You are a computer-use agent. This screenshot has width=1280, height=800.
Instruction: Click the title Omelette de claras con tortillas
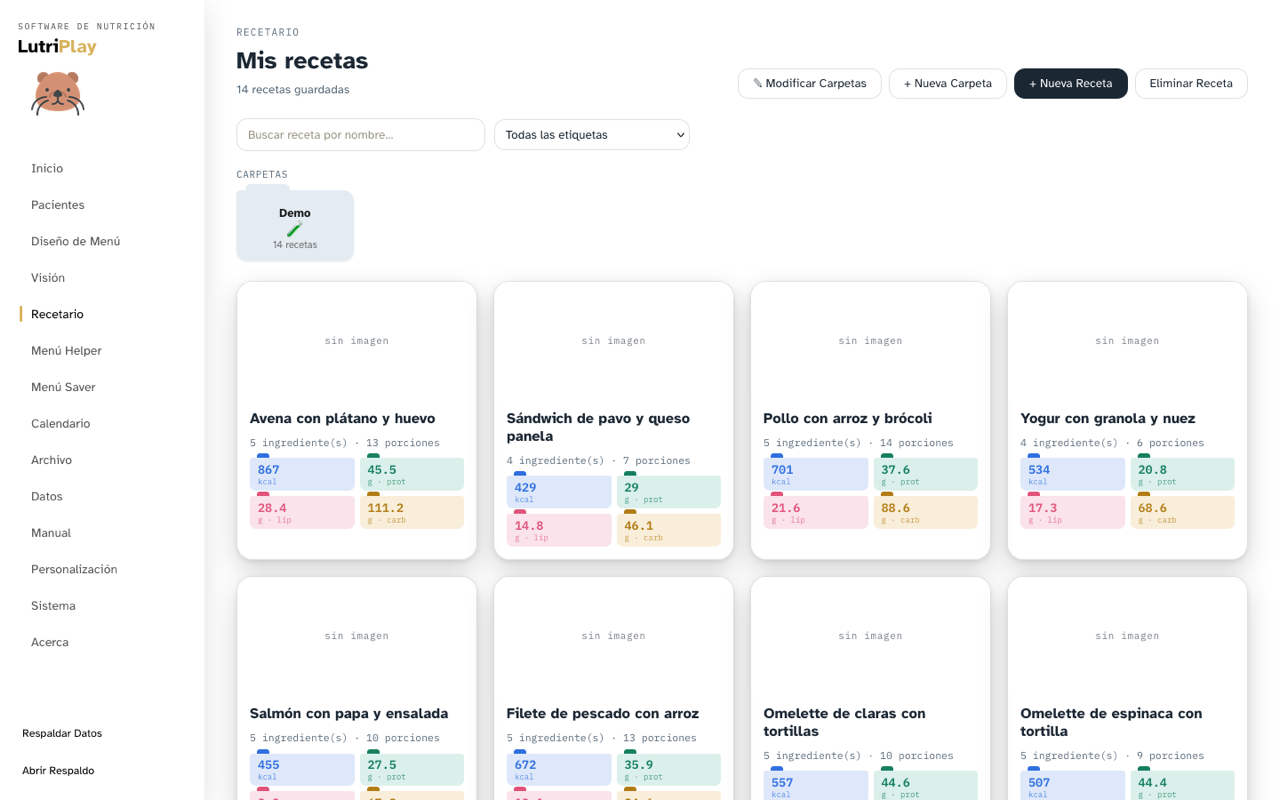[x=845, y=722]
